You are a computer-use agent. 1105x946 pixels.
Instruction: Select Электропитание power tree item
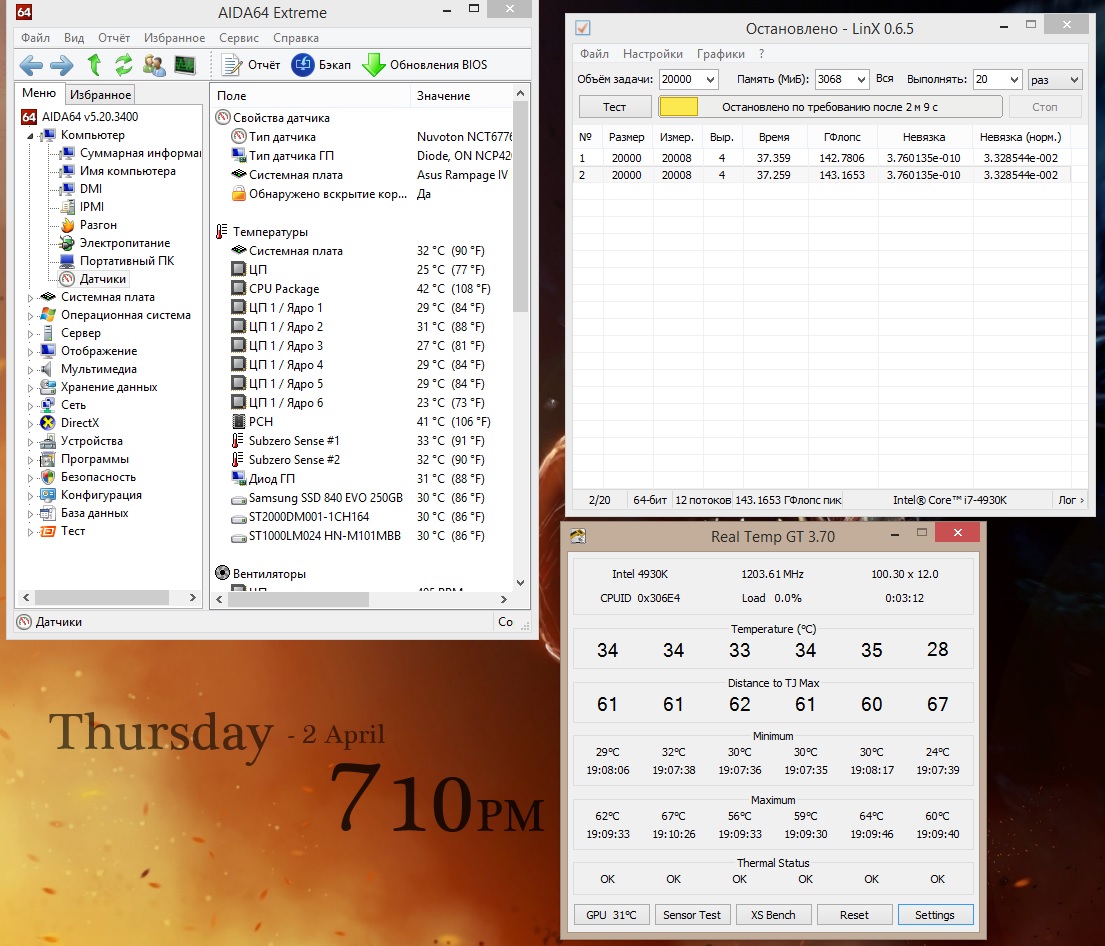[125, 242]
